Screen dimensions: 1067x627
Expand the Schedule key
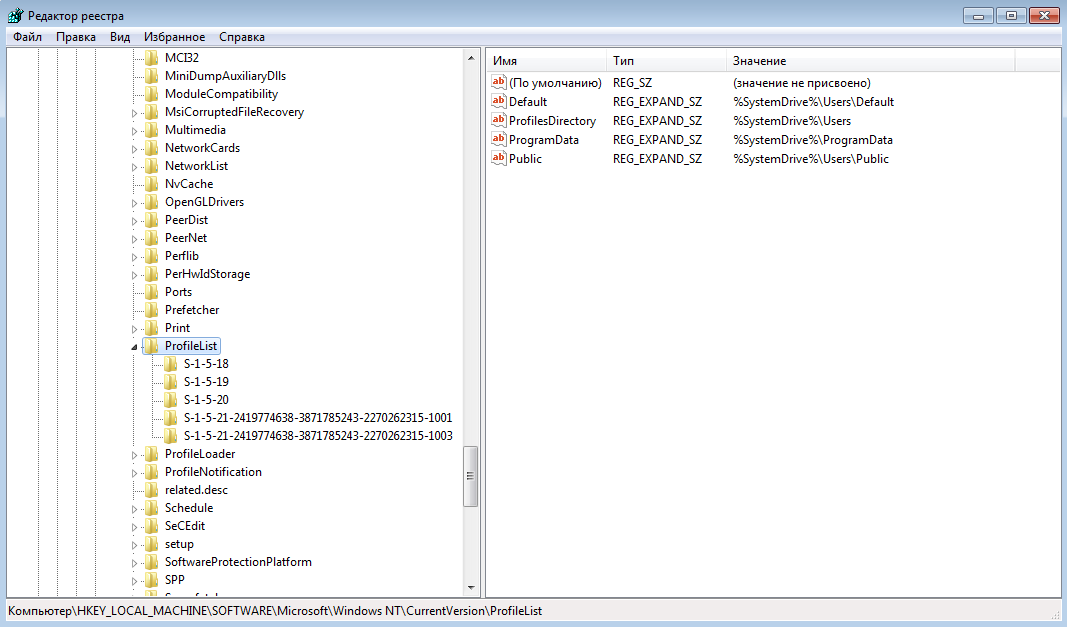tap(134, 509)
